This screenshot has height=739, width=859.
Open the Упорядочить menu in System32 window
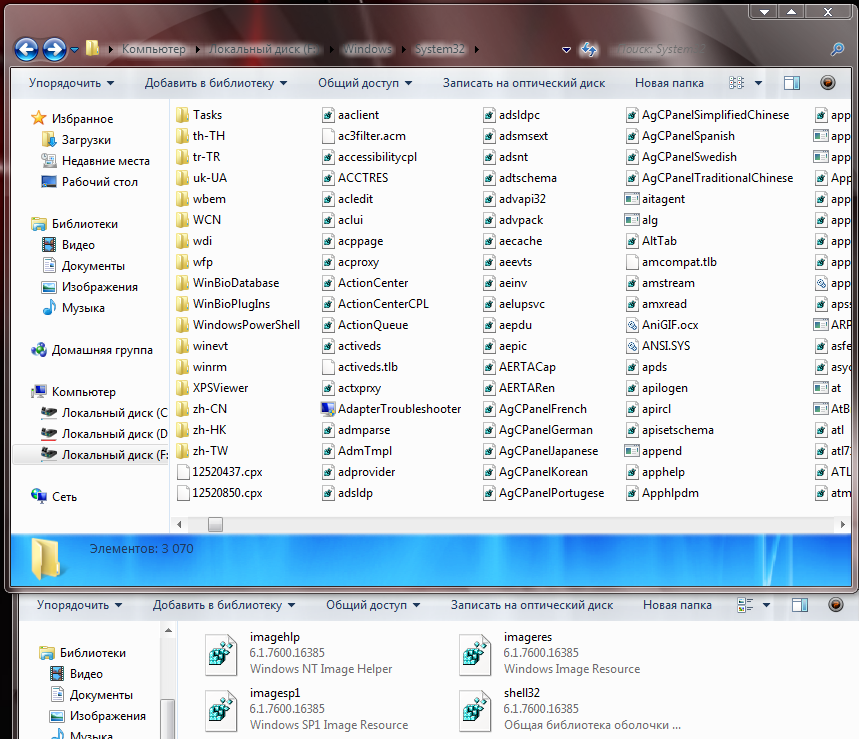[x=71, y=83]
